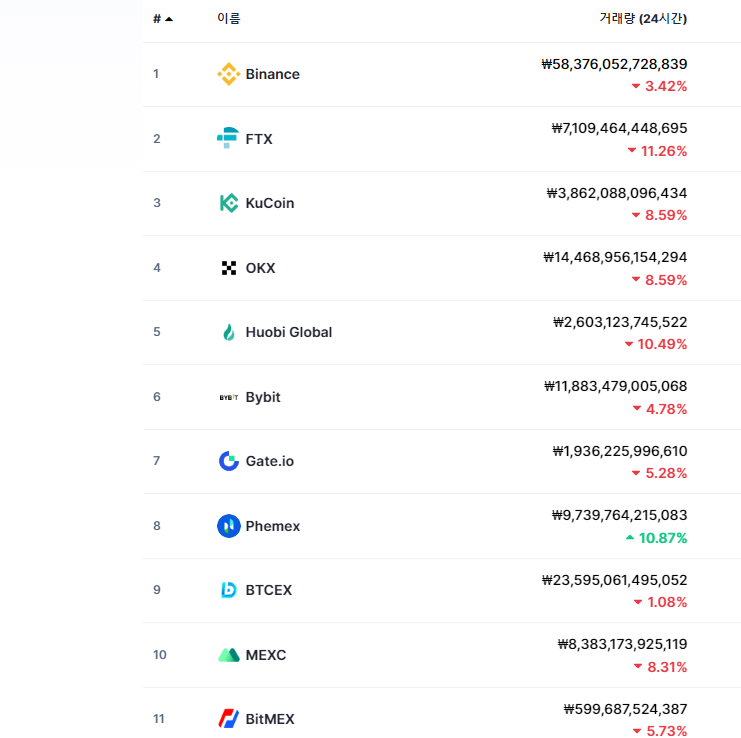
Task: Click the FTX logo icon
Action: click(228, 139)
